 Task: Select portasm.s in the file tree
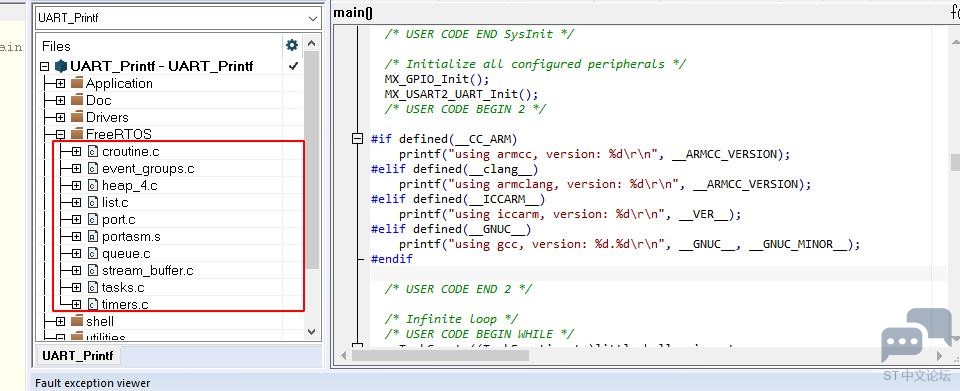tap(131, 236)
